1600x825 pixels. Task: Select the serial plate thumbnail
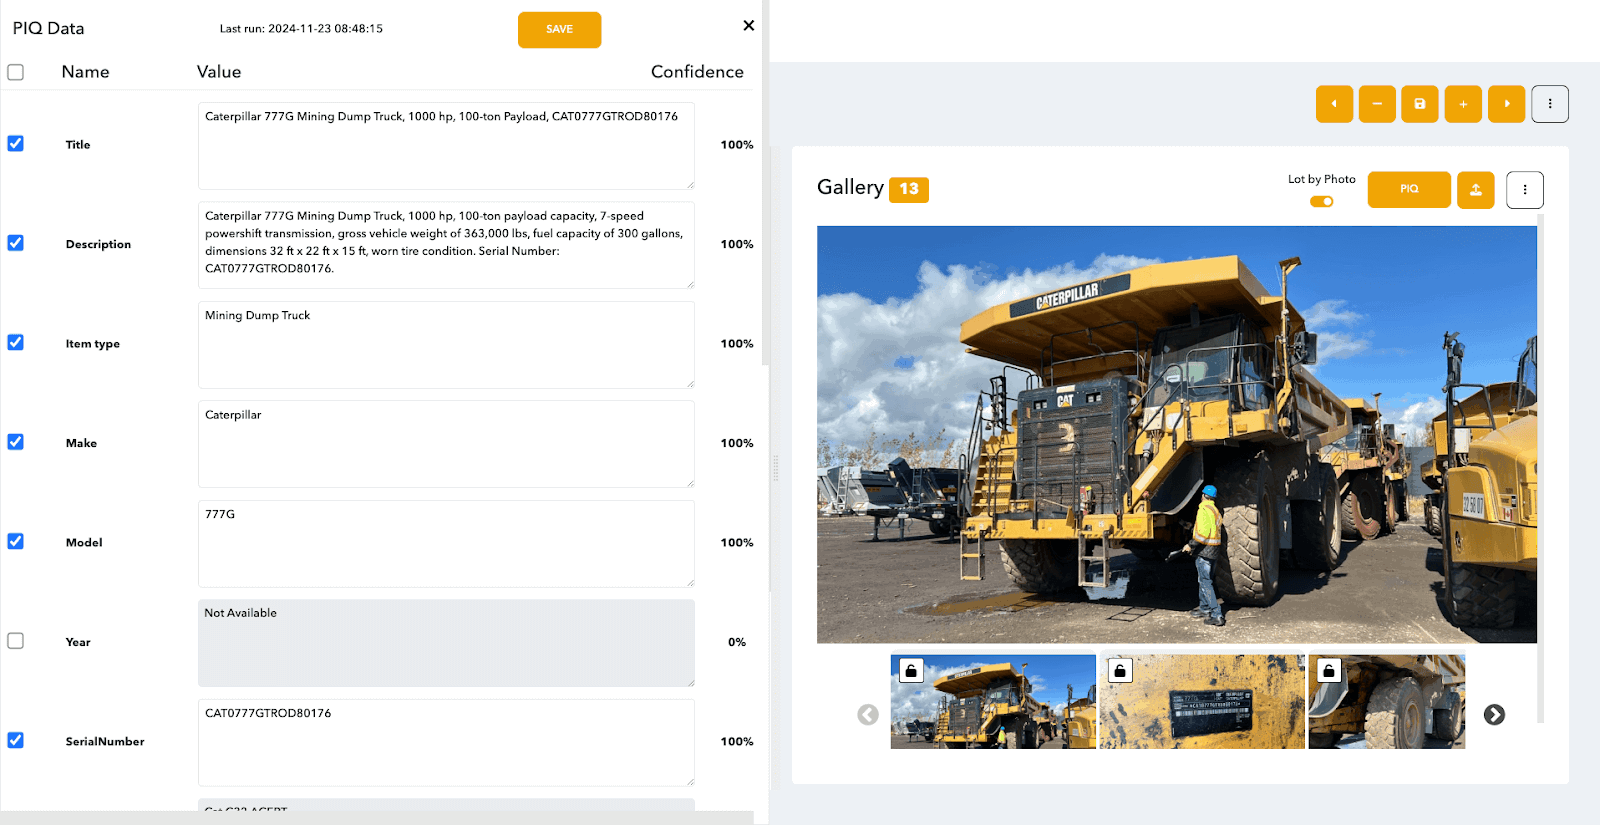1202,702
